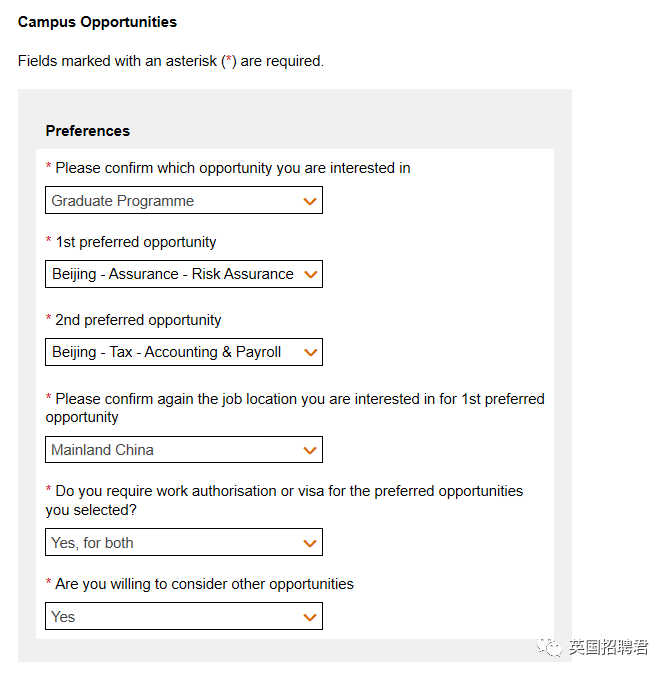
Task: Click the required fields asterisk notice
Action: pyautogui.click(x=171, y=61)
